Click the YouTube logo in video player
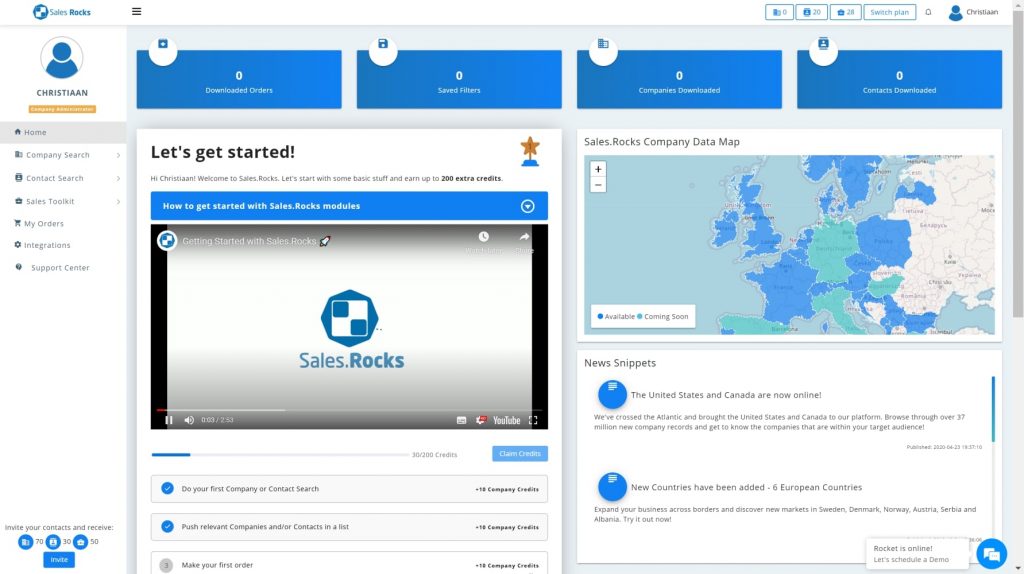 click(x=506, y=420)
